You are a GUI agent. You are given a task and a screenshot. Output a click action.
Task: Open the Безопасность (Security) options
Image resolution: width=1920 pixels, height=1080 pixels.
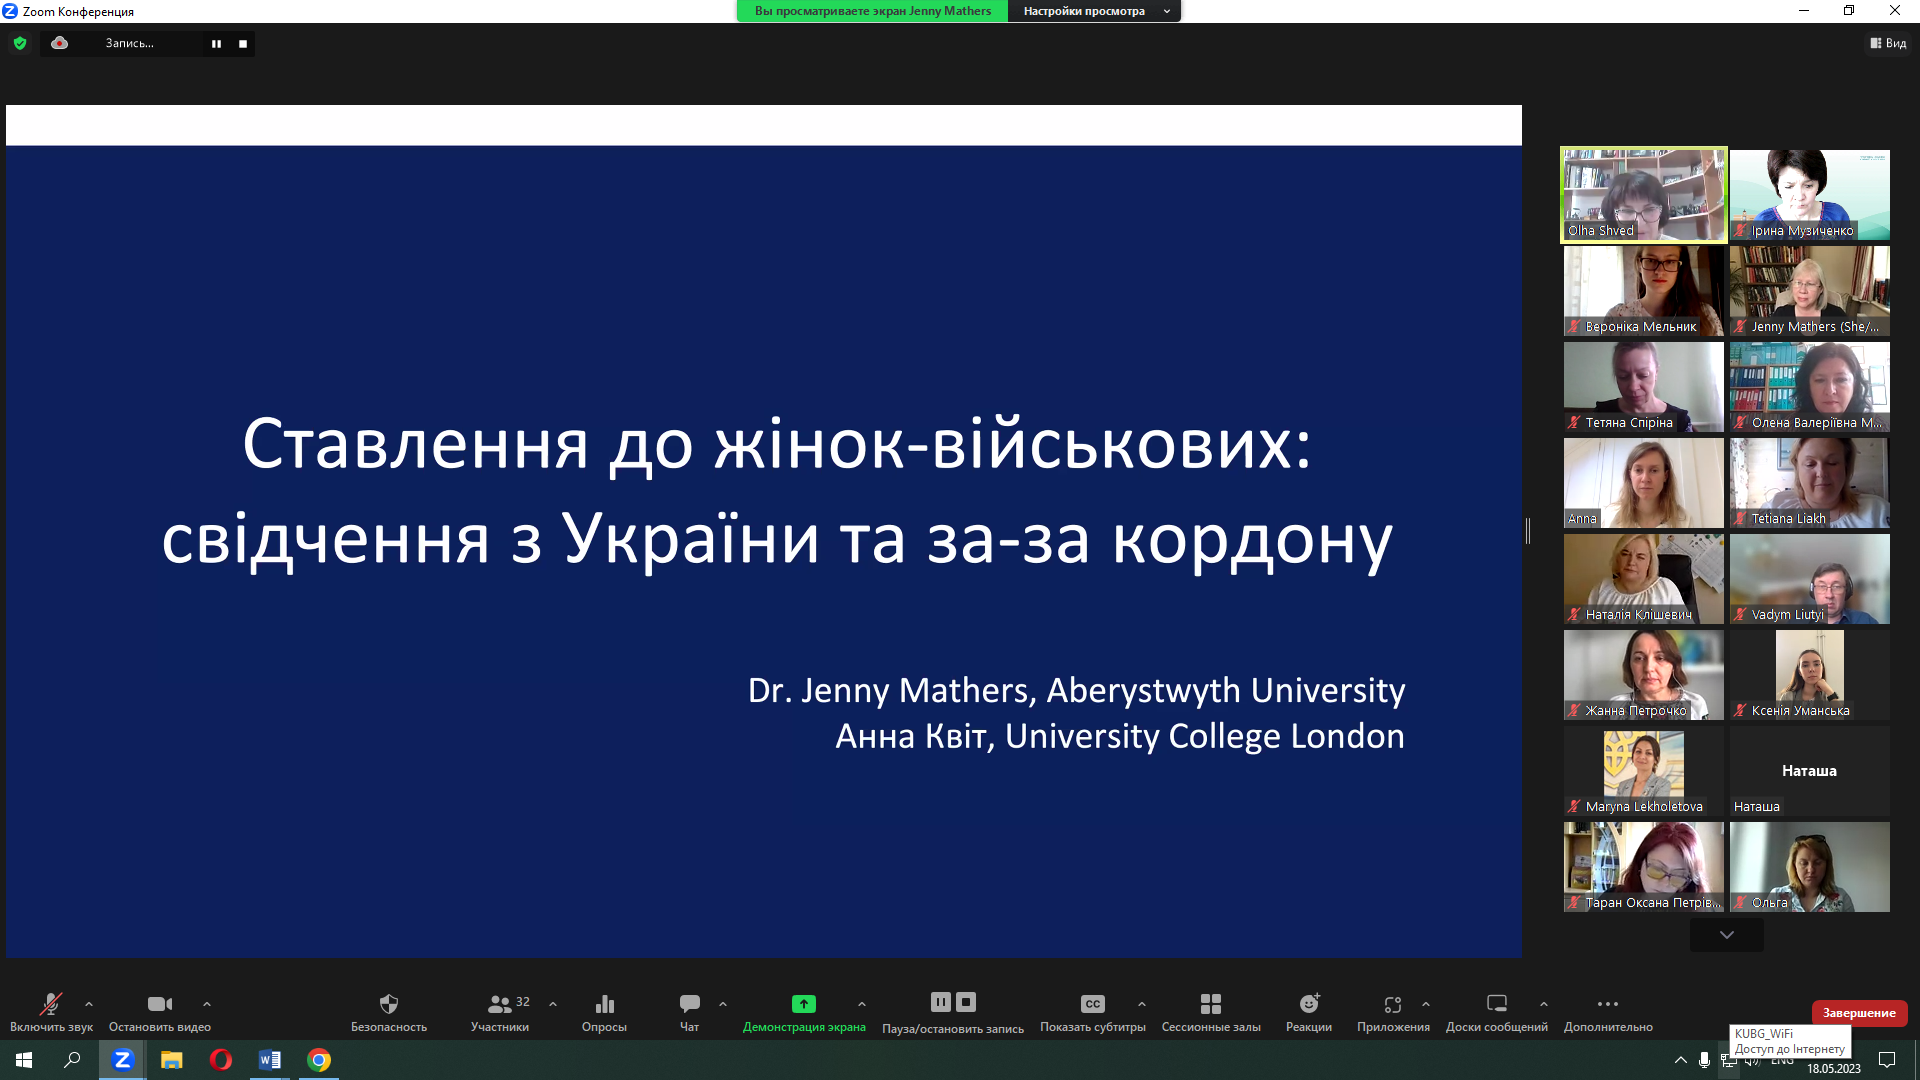[389, 1010]
